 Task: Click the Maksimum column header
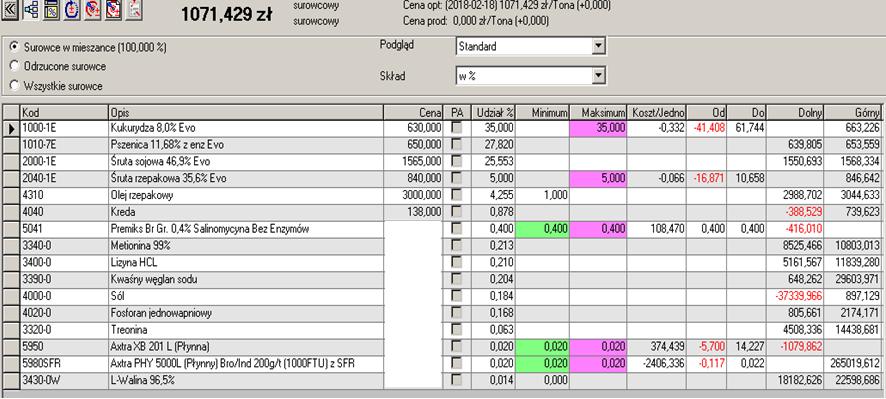pyautogui.click(x=599, y=112)
